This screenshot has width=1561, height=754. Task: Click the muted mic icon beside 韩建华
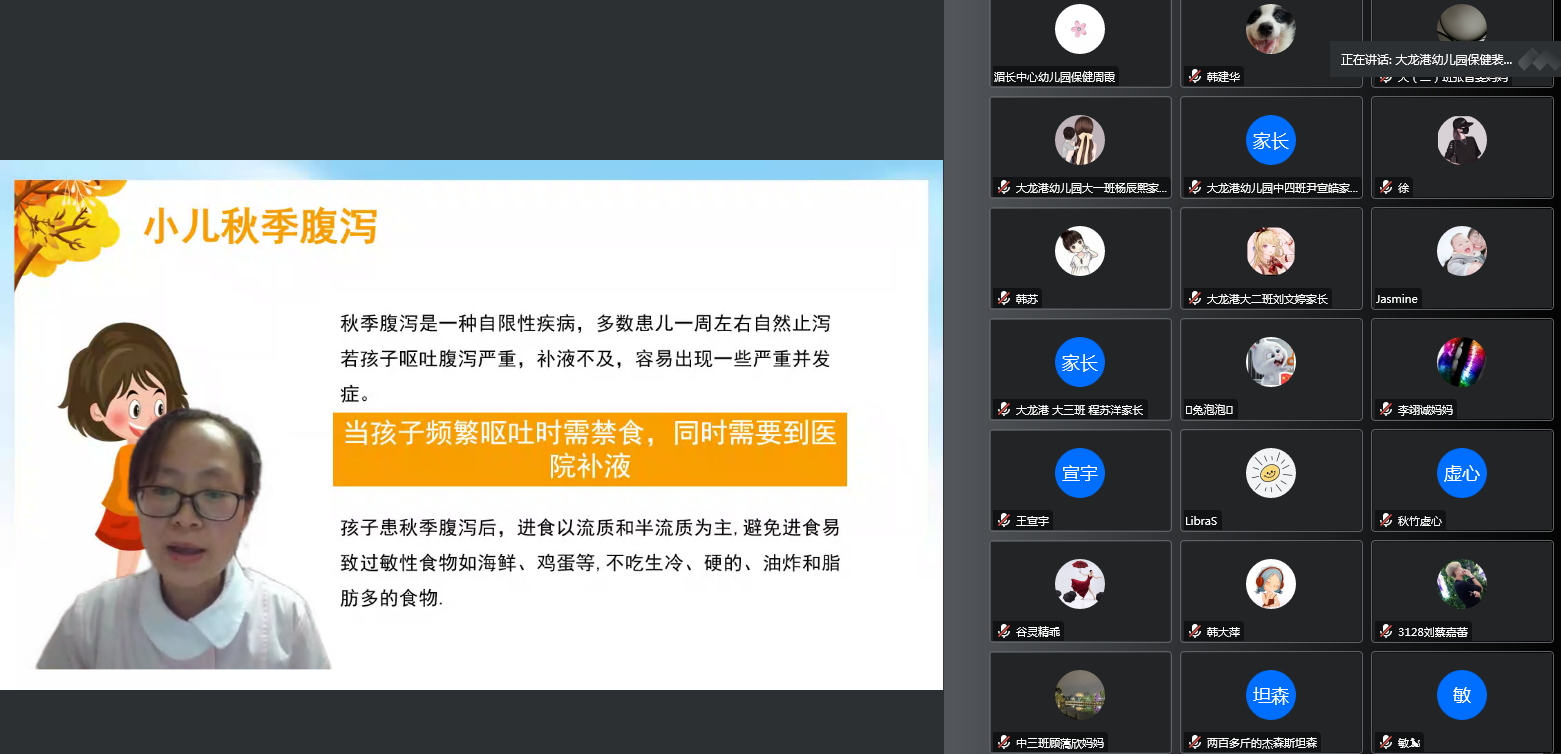[x=1194, y=76]
